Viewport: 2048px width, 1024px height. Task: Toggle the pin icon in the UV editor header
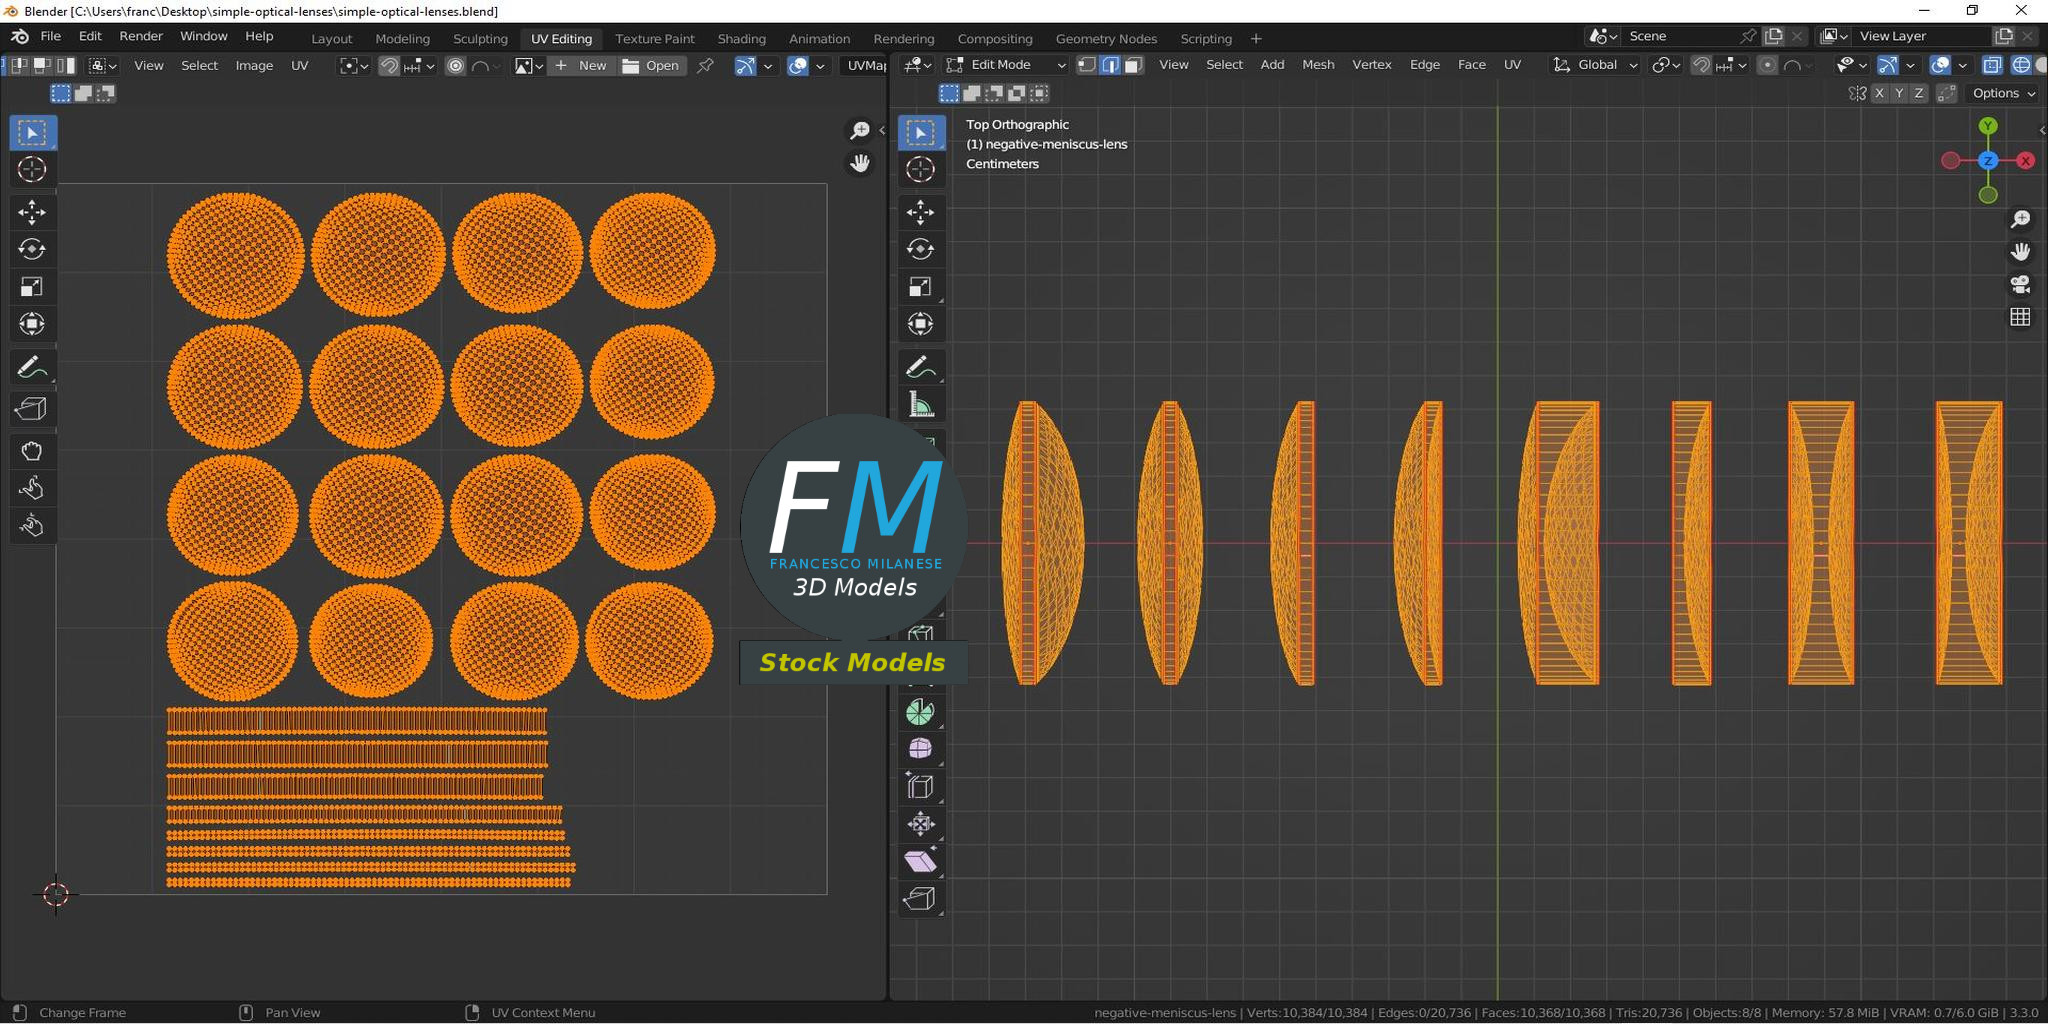pos(706,65)
